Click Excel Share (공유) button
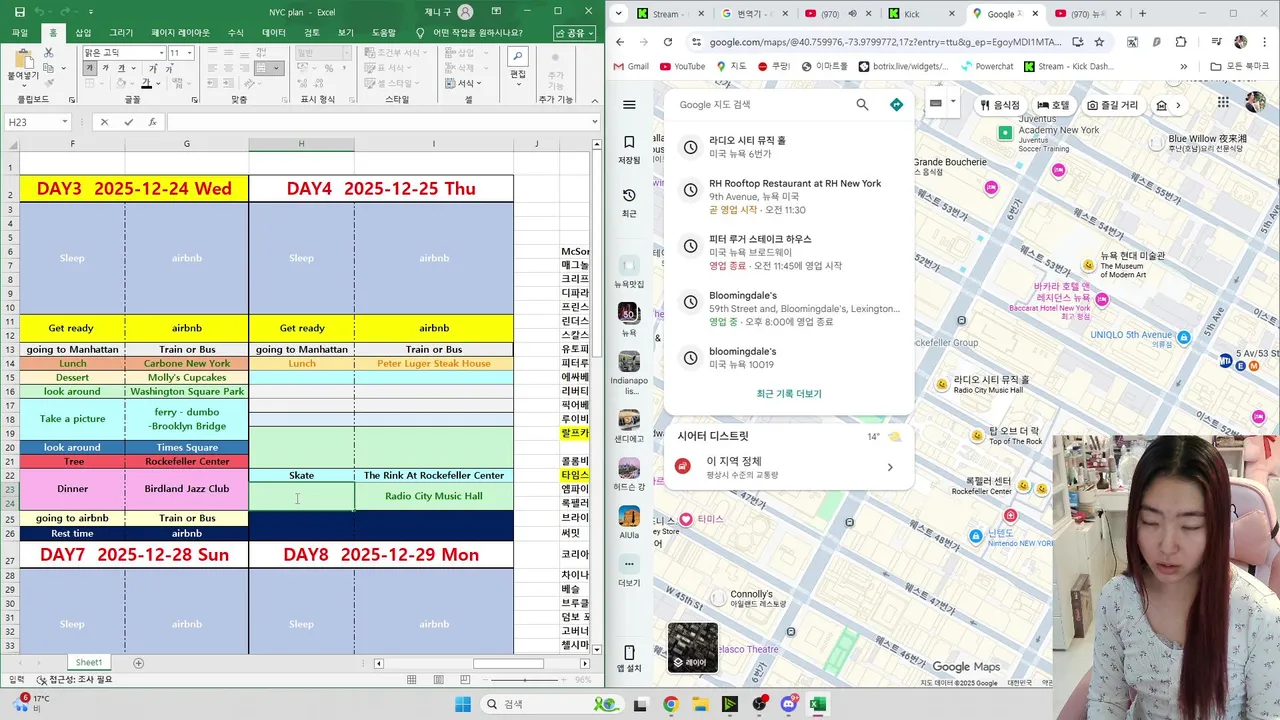Viewport: 1280px width, 720px height. coord(575,33)
